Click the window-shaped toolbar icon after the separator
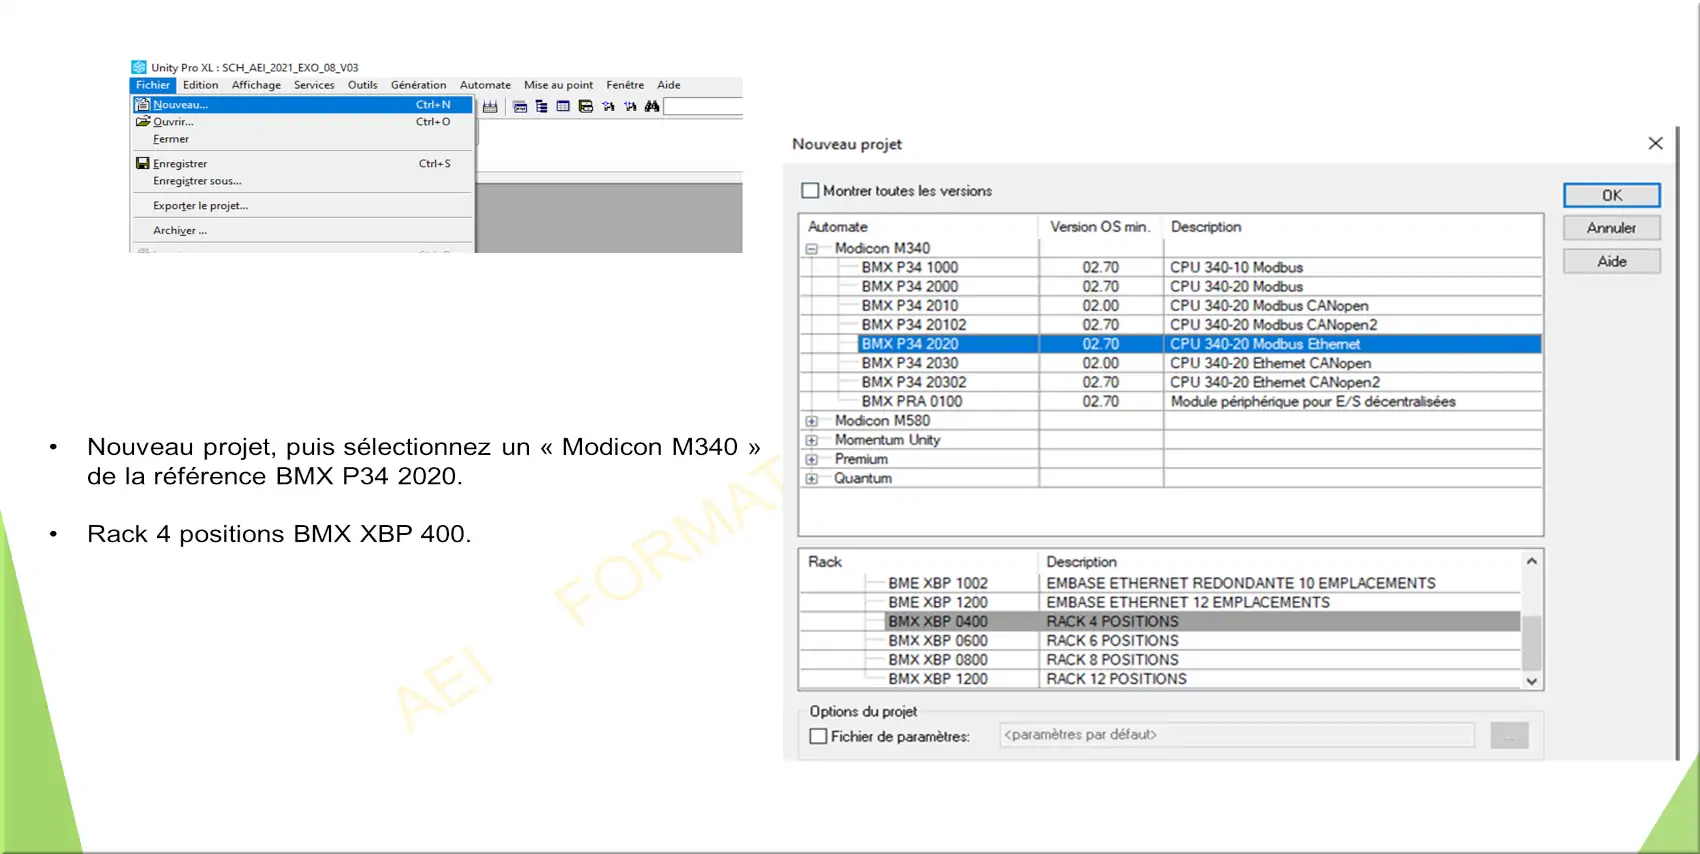Viewport: 1700px width, 854px height. coord(520,106)
